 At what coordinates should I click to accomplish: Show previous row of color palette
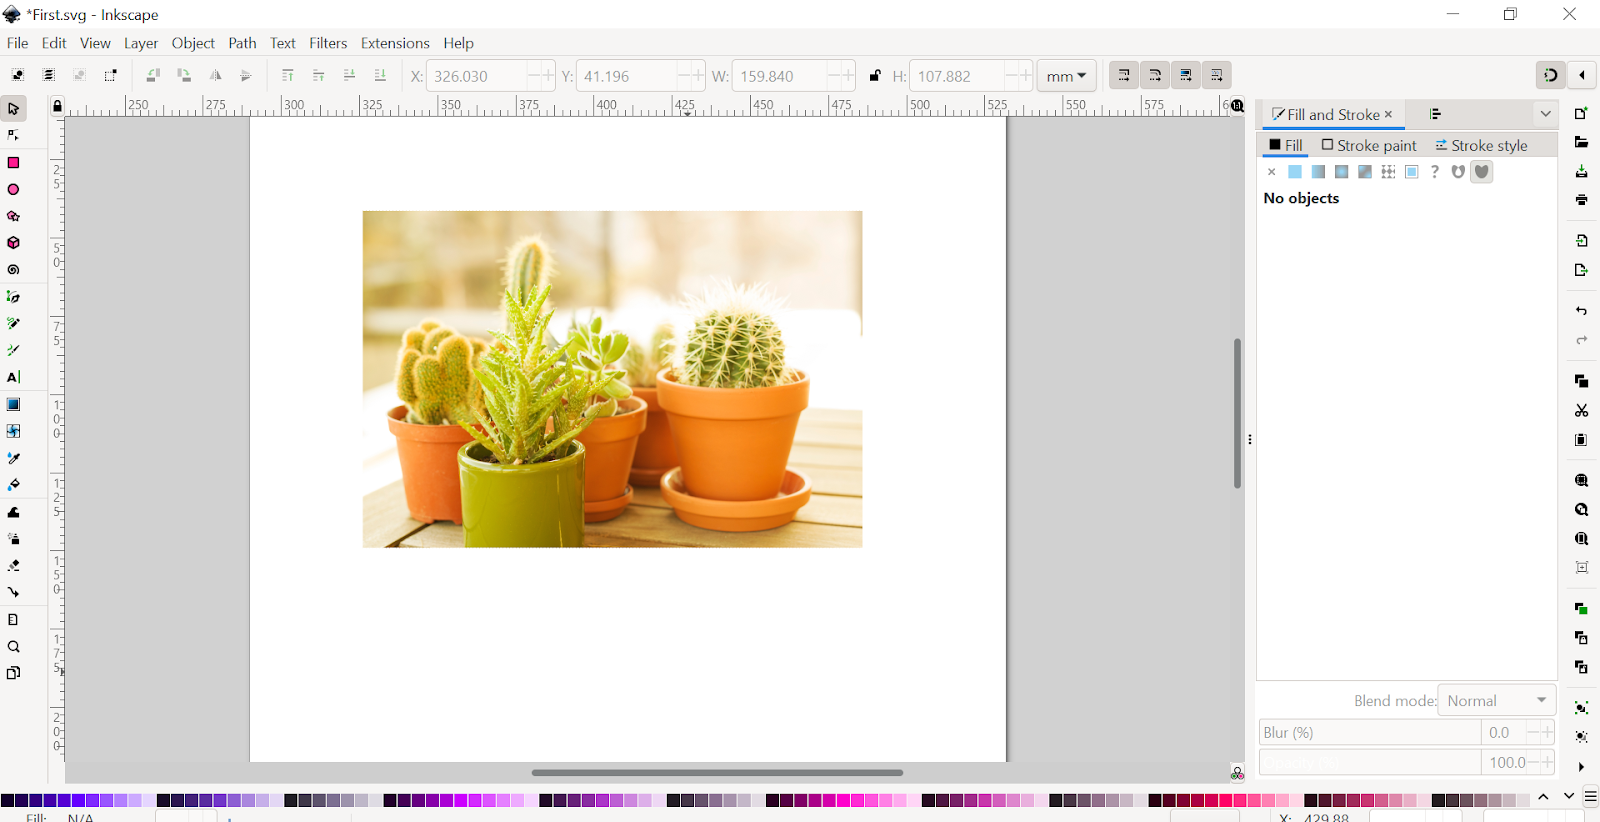(1544, 797)
